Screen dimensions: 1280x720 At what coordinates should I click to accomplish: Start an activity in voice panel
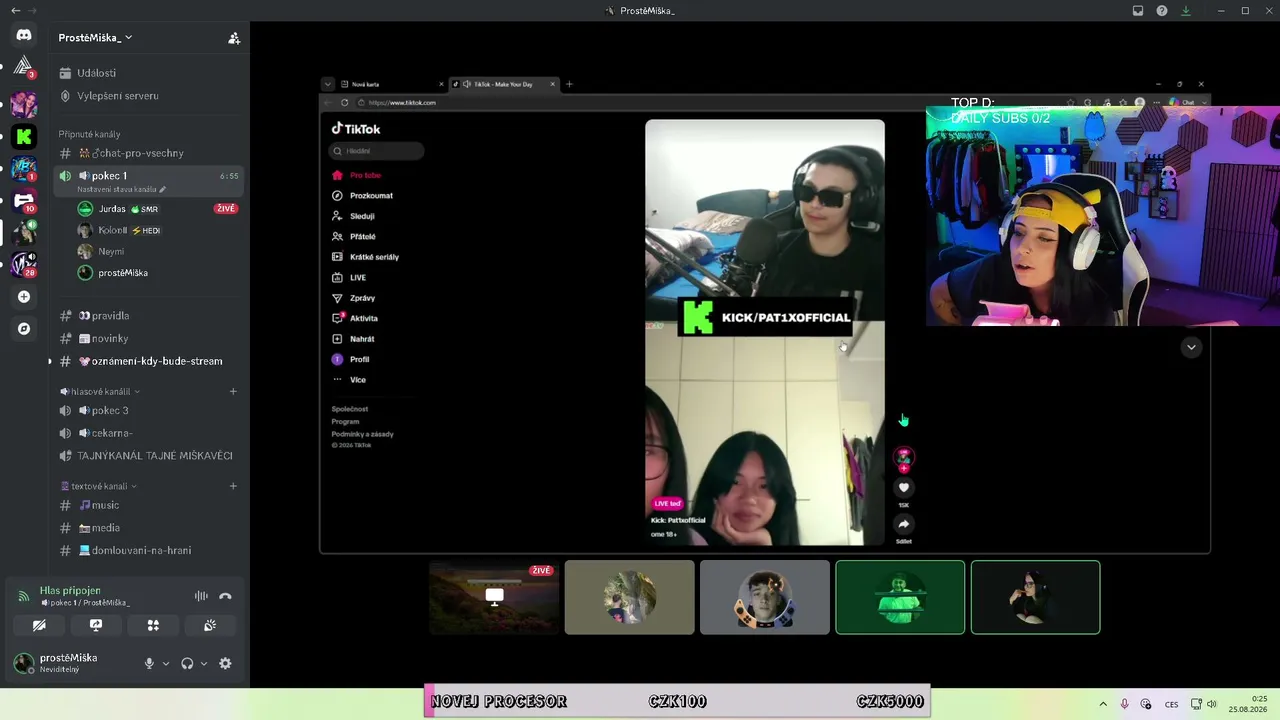153,625
